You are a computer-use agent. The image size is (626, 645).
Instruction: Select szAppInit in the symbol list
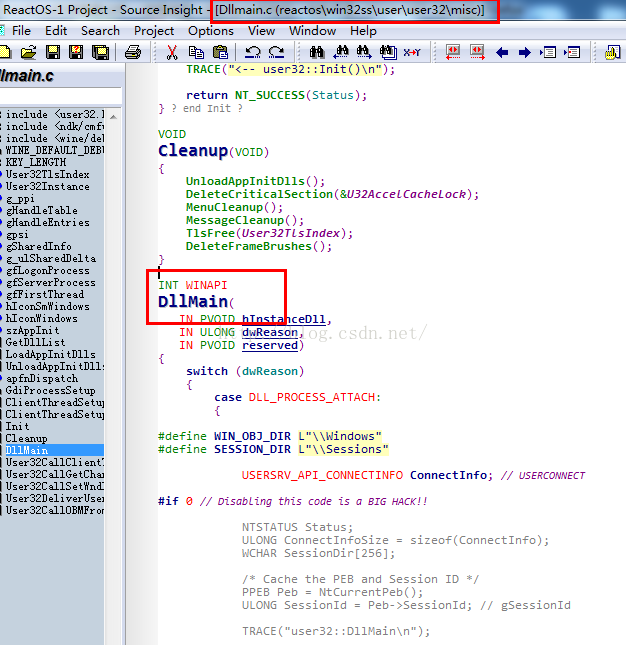tap(32, 330)
